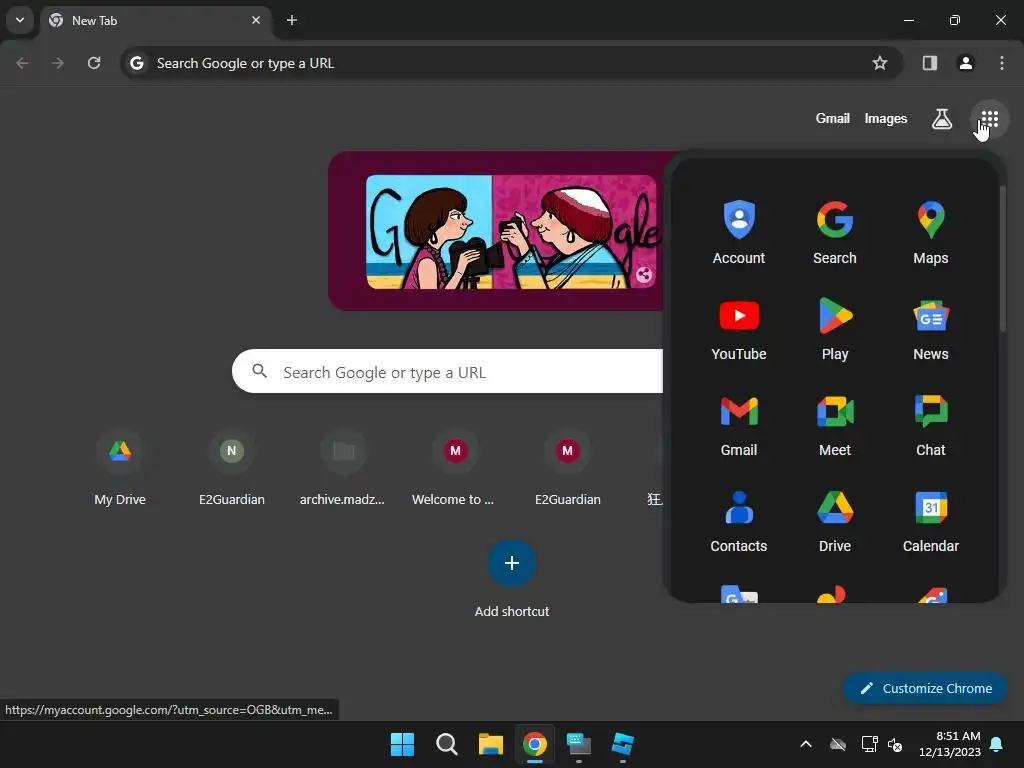Open the tab search dropdown arrow
Image resolution: width=1024 pixels, height=768 pixels.
[20, 20]
